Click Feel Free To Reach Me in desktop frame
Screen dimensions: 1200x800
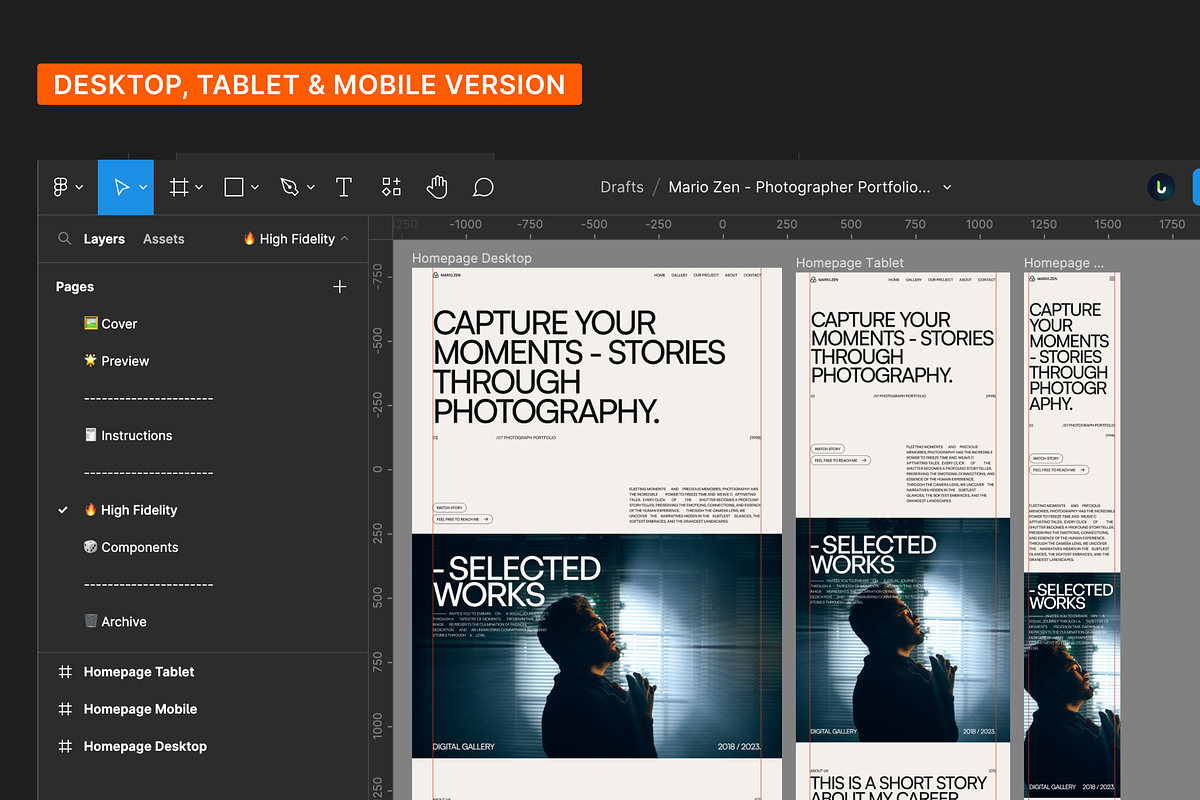(463, 519)
